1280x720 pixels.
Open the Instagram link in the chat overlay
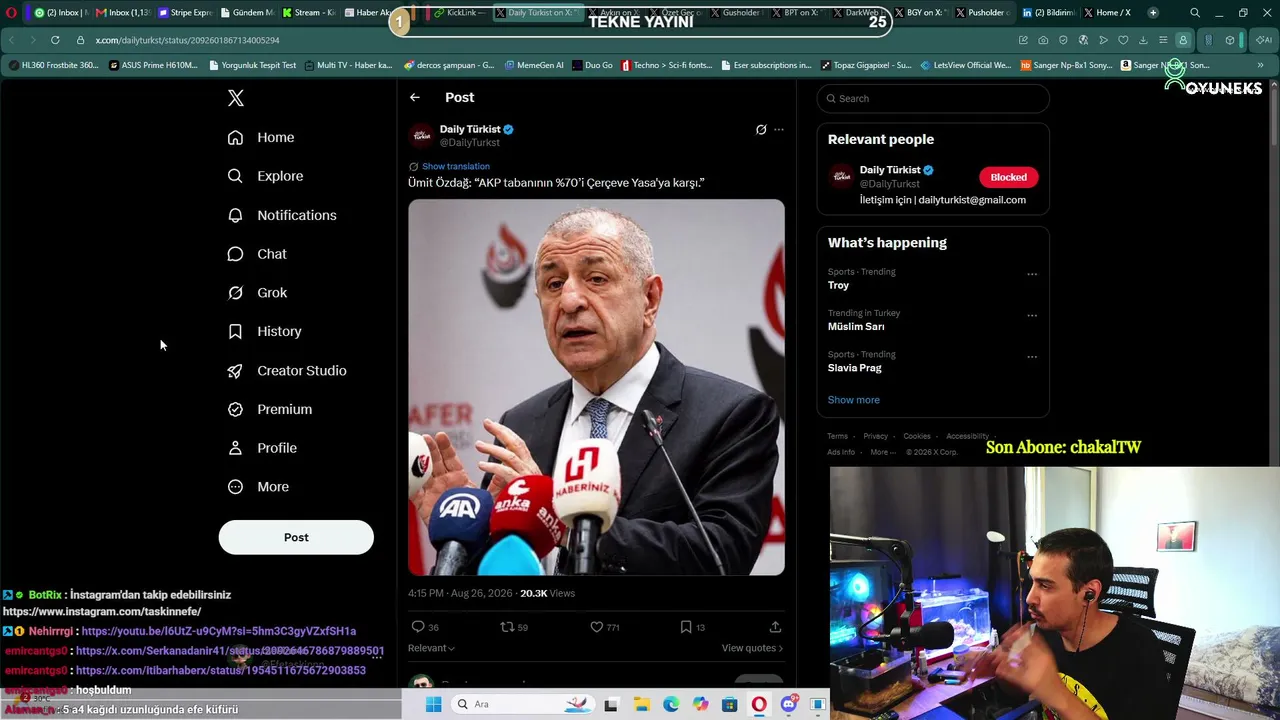[102, 612]
